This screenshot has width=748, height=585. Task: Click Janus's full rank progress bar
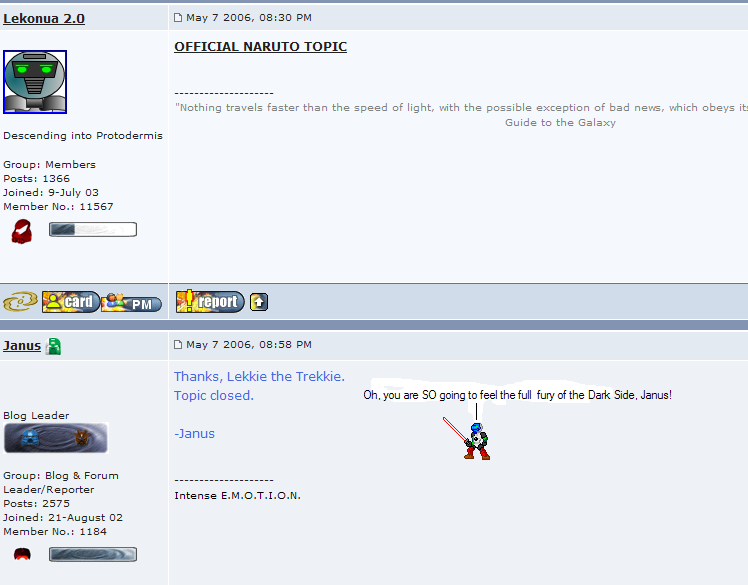point(93,554)
